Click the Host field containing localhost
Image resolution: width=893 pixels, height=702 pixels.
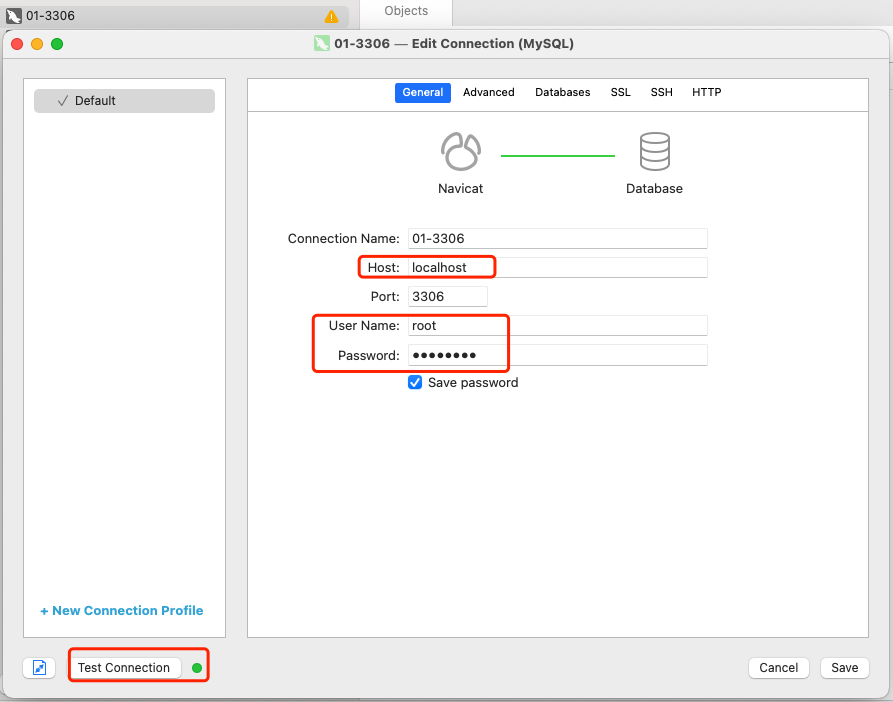558,268
